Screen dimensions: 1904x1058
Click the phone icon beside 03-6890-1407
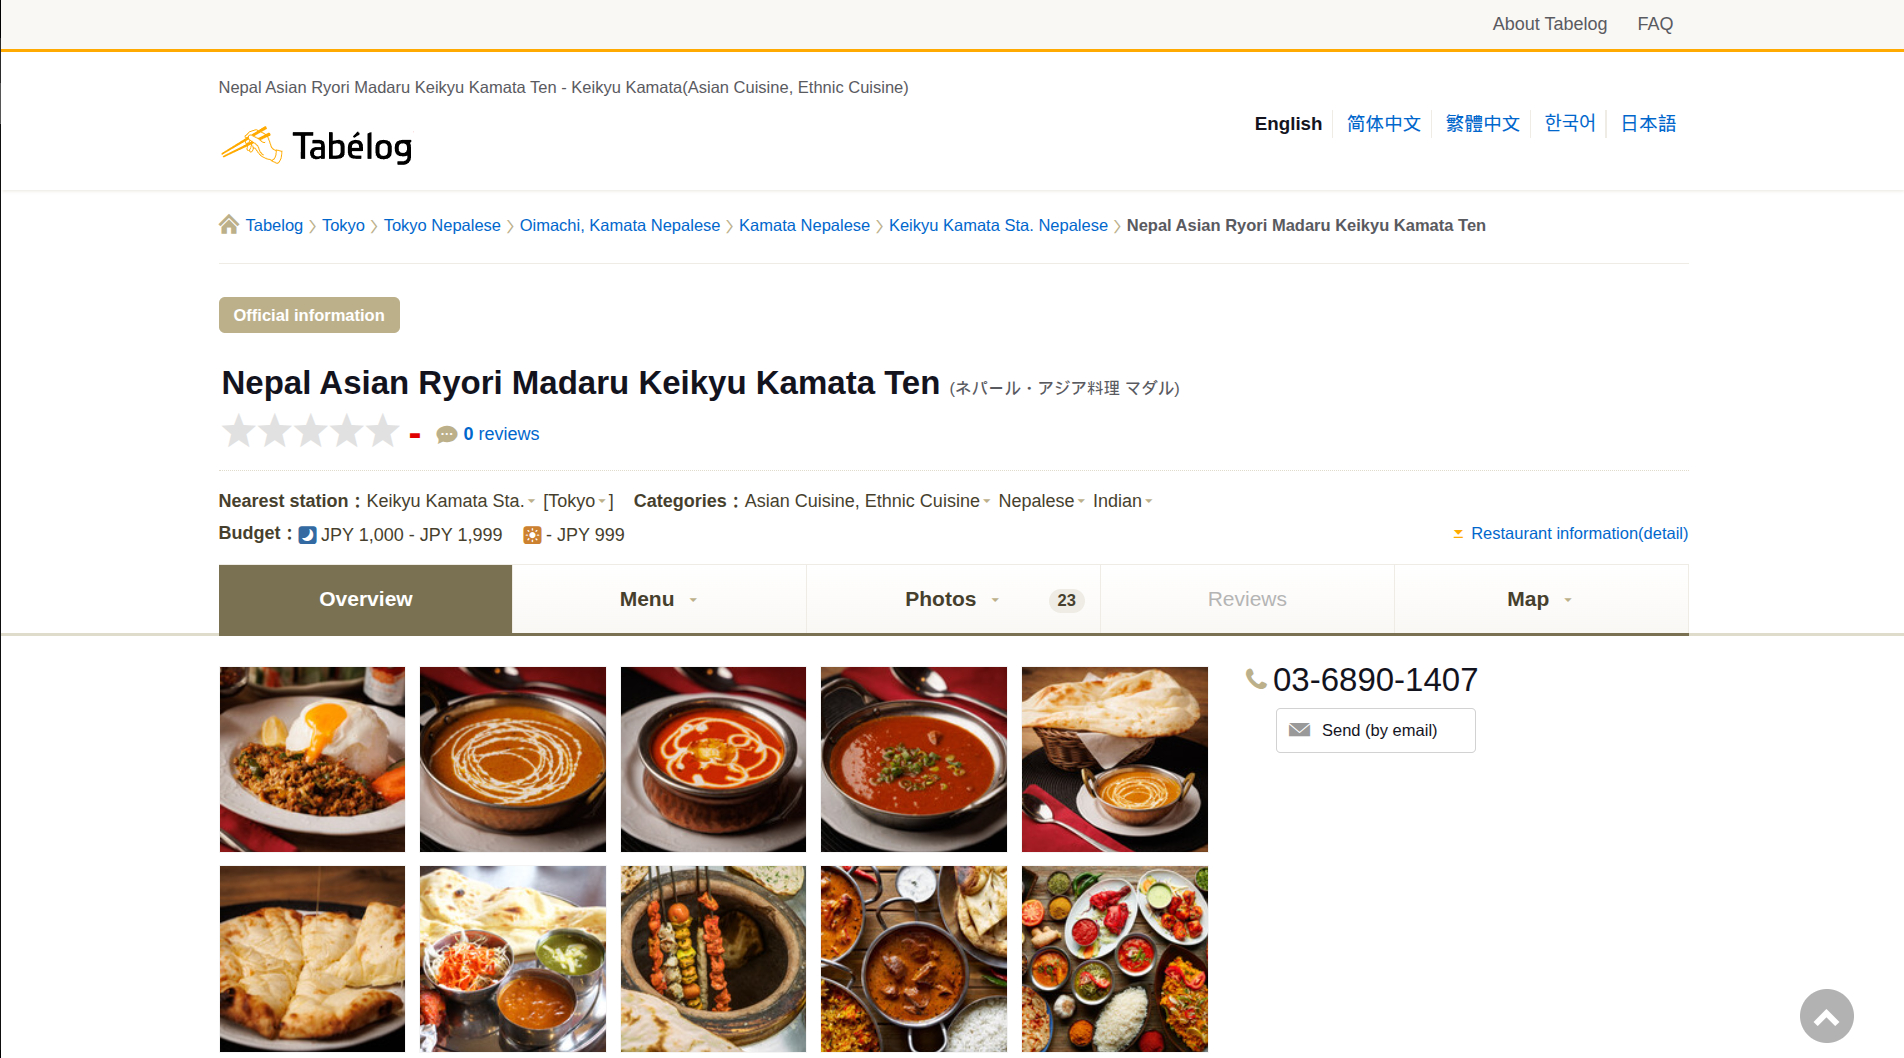1256,680
